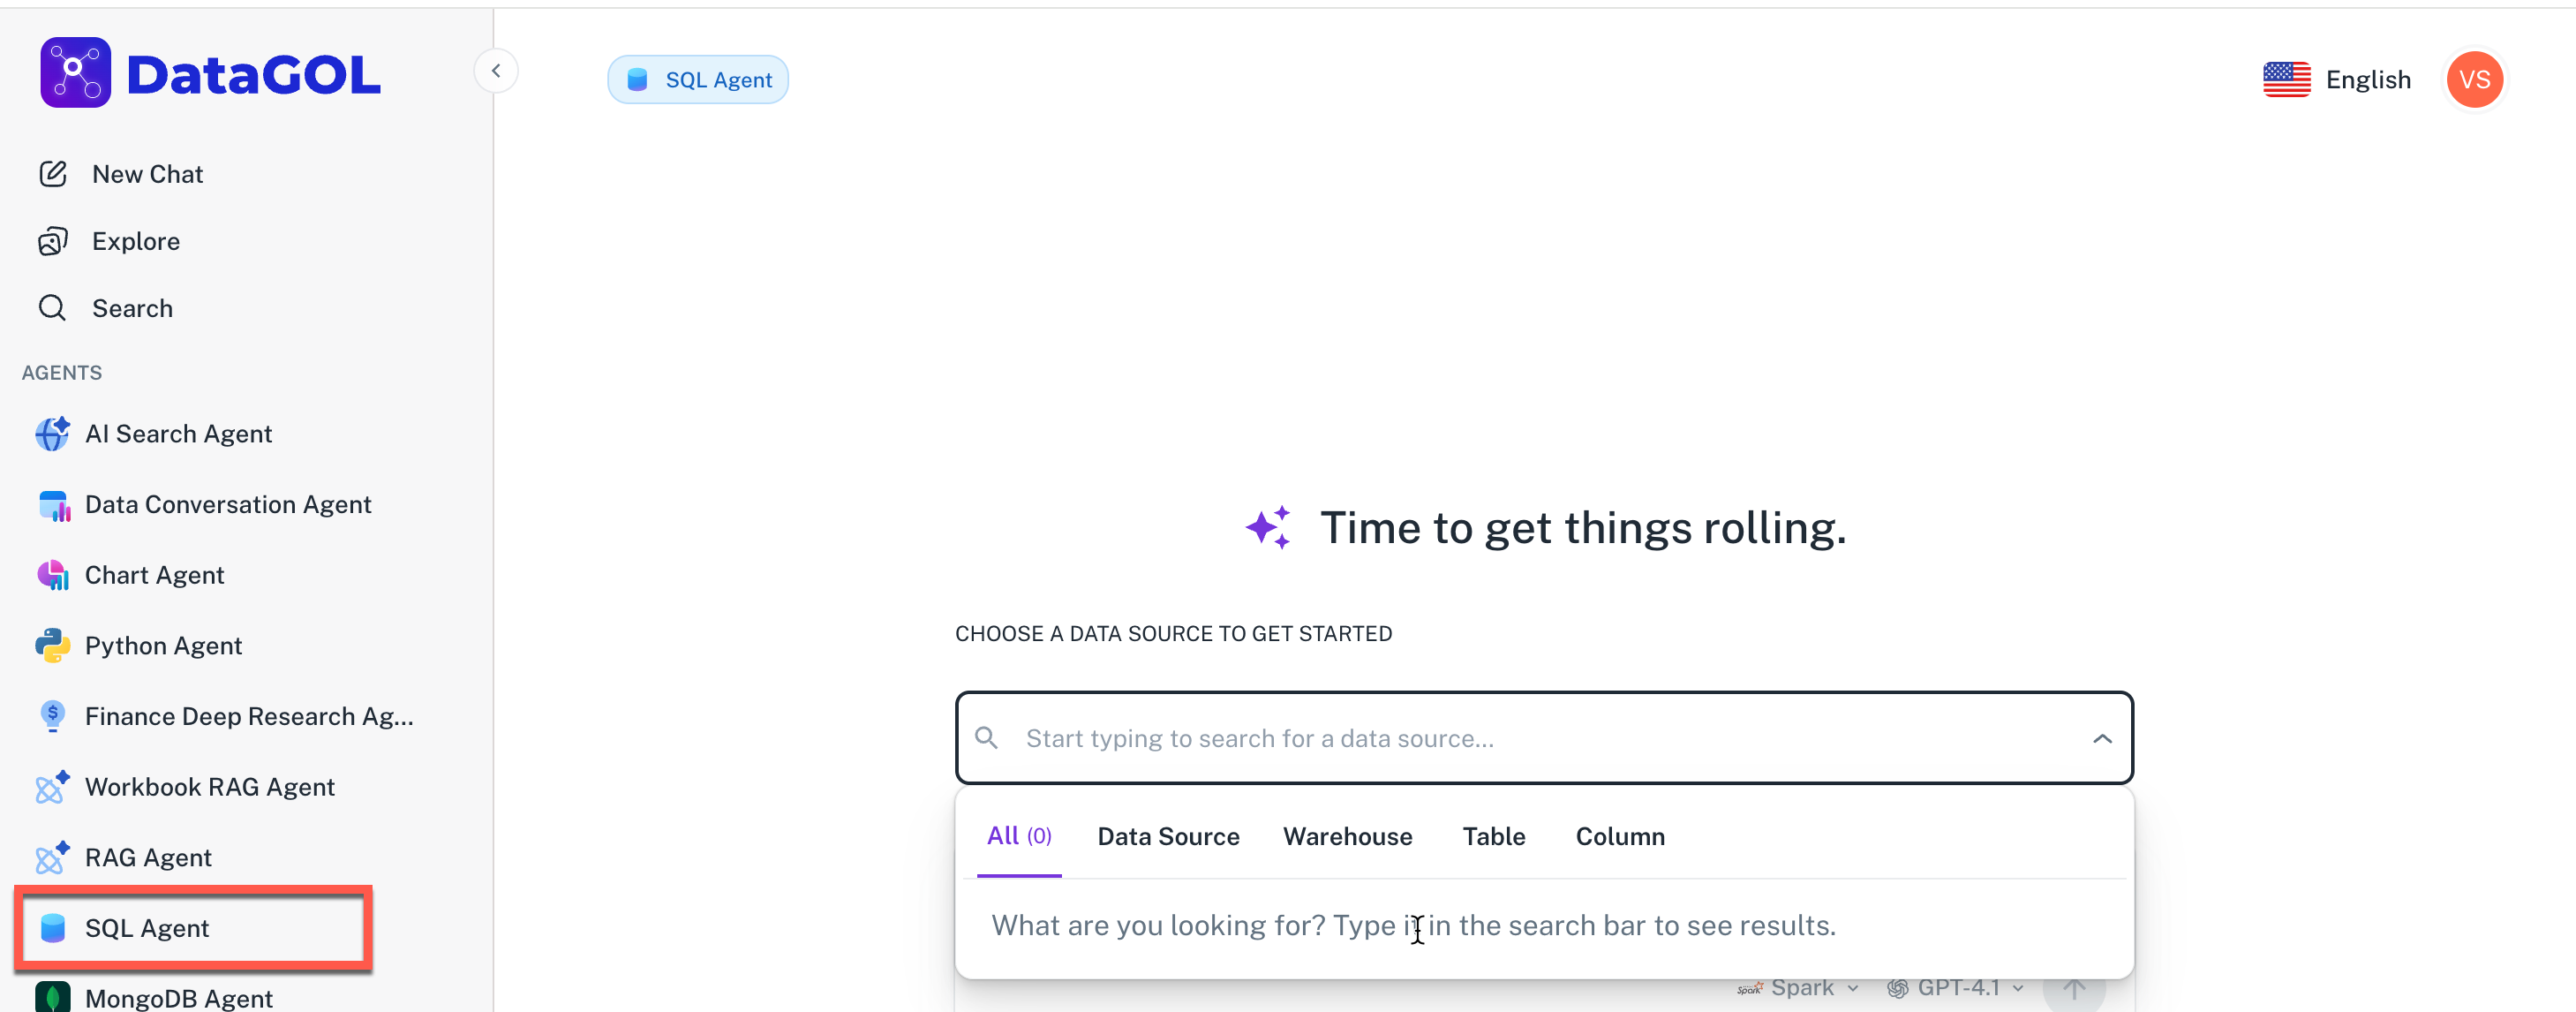The image size is (2576, 1012).
Task: Click the data source search input field
Action: 1500,739
